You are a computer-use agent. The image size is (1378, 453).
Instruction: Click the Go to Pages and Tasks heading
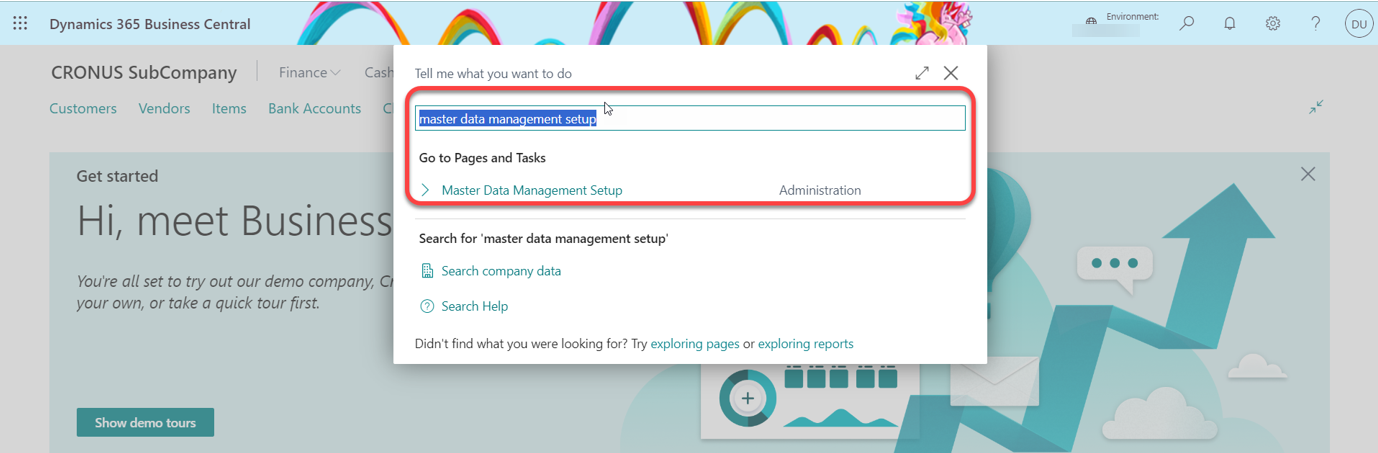[482, 158]
